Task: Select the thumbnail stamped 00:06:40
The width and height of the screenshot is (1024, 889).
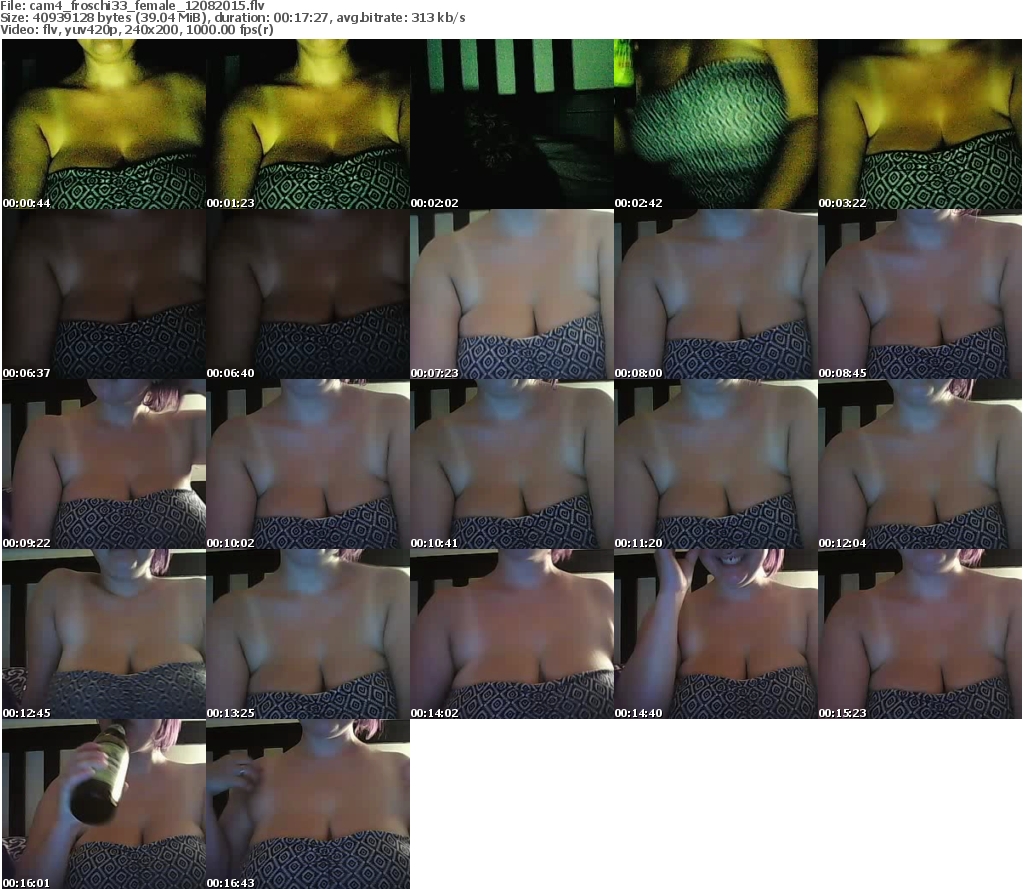Action: click(x=308, y=294)
